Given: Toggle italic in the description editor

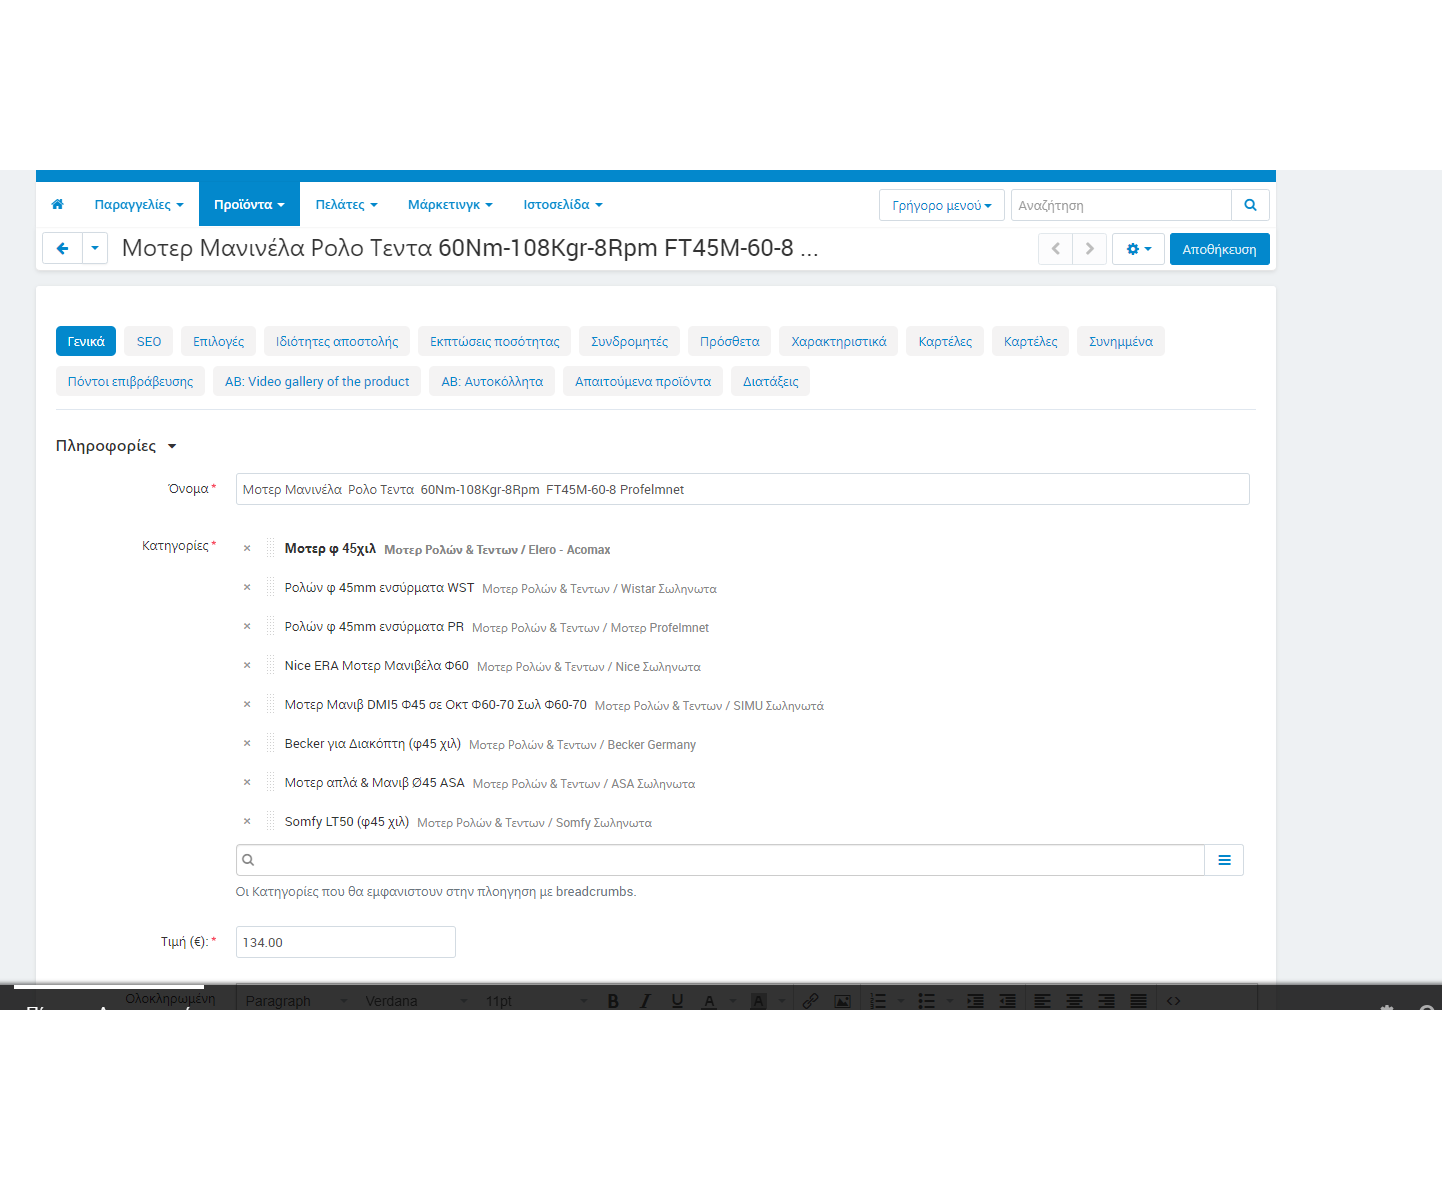Looking at the screenshot, I should [x=645, y=1001].
